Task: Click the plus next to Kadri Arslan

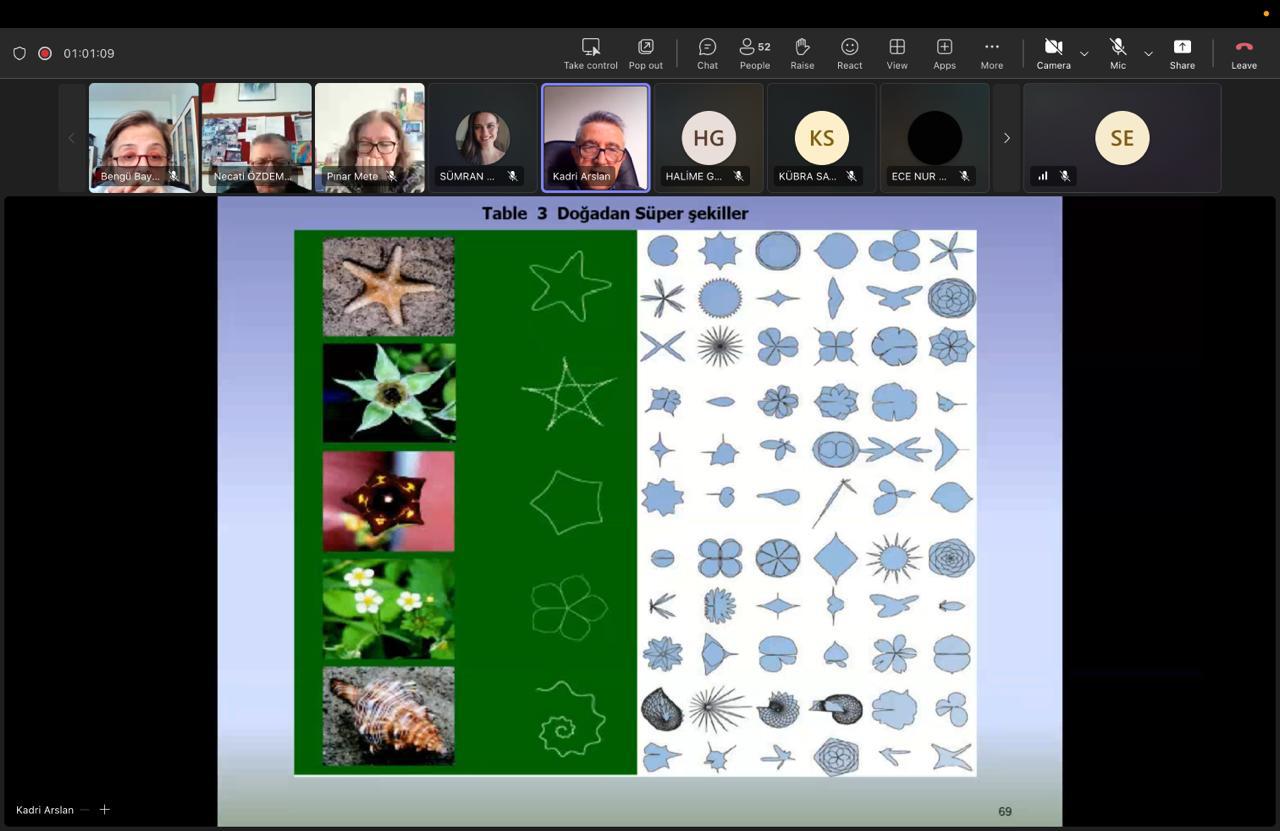Action: pyautogui.click(x=104, y=809)
